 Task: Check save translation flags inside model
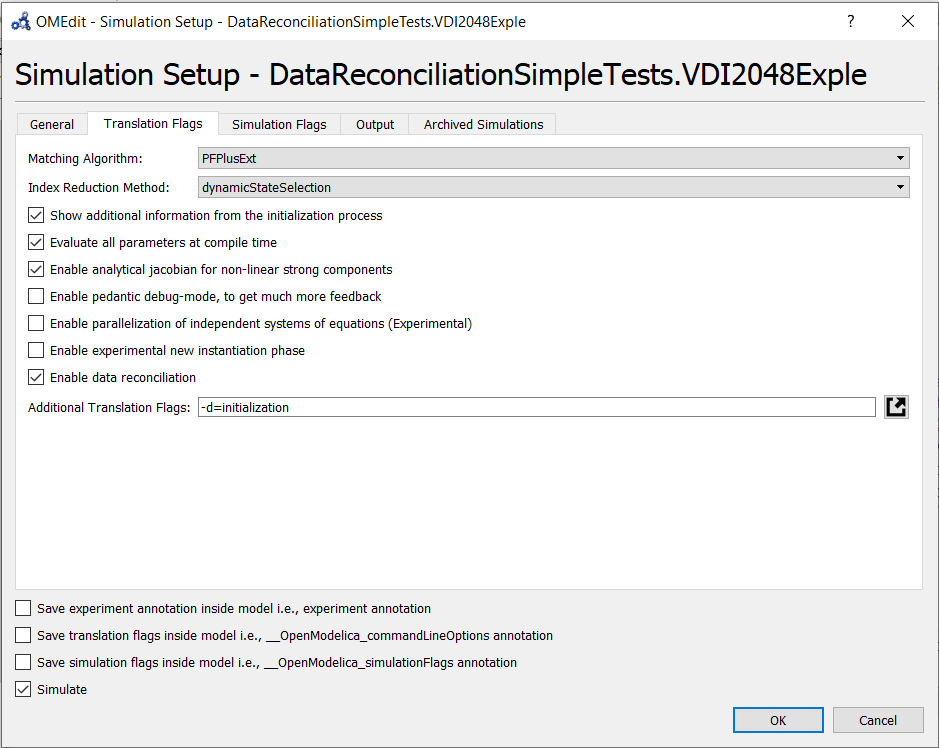(x=23, y=635)
